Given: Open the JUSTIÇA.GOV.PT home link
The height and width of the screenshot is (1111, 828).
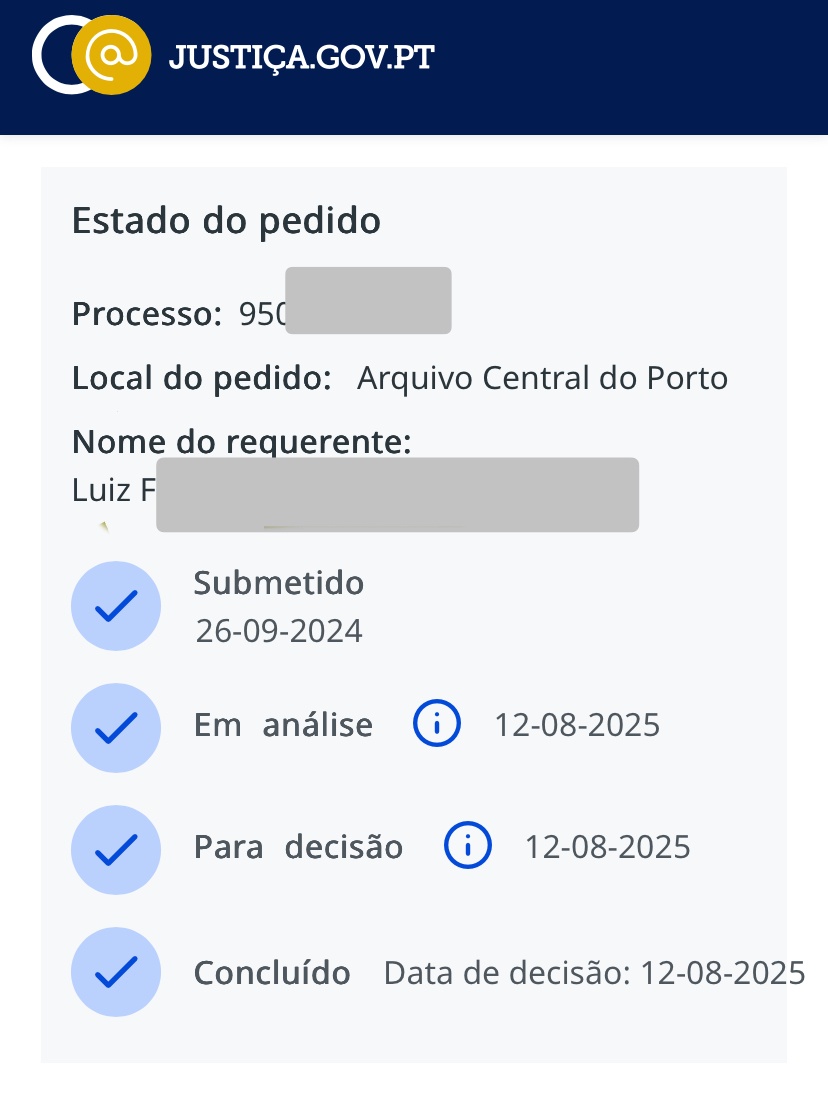Looking at the screenshot, I should pos(301,57).
